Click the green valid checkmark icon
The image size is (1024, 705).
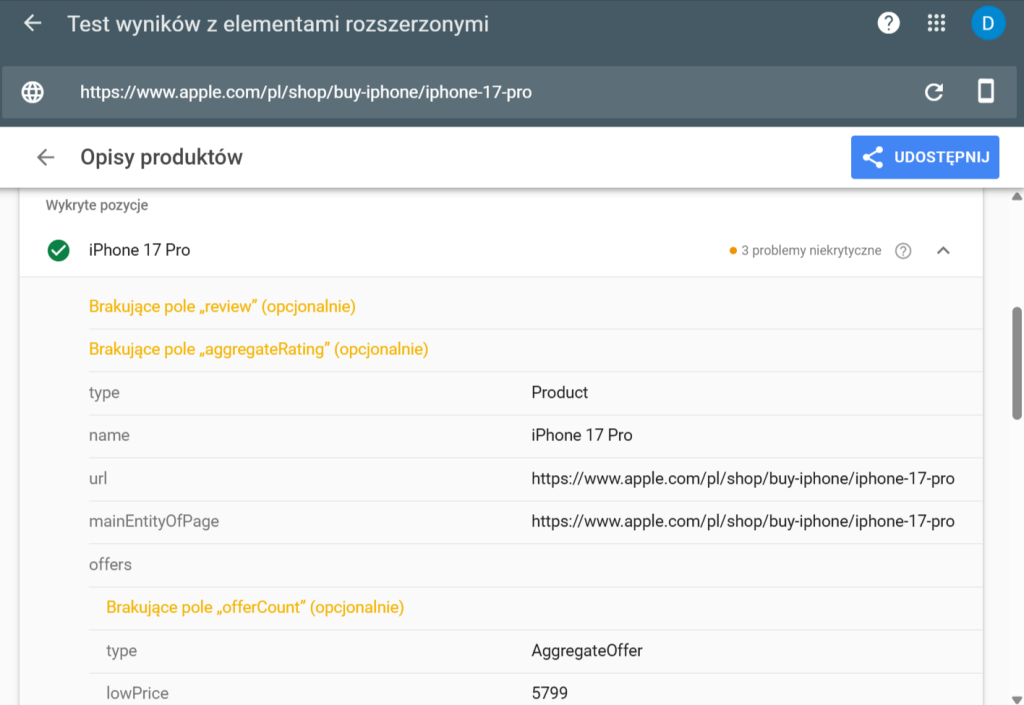(x=59, y=251)
